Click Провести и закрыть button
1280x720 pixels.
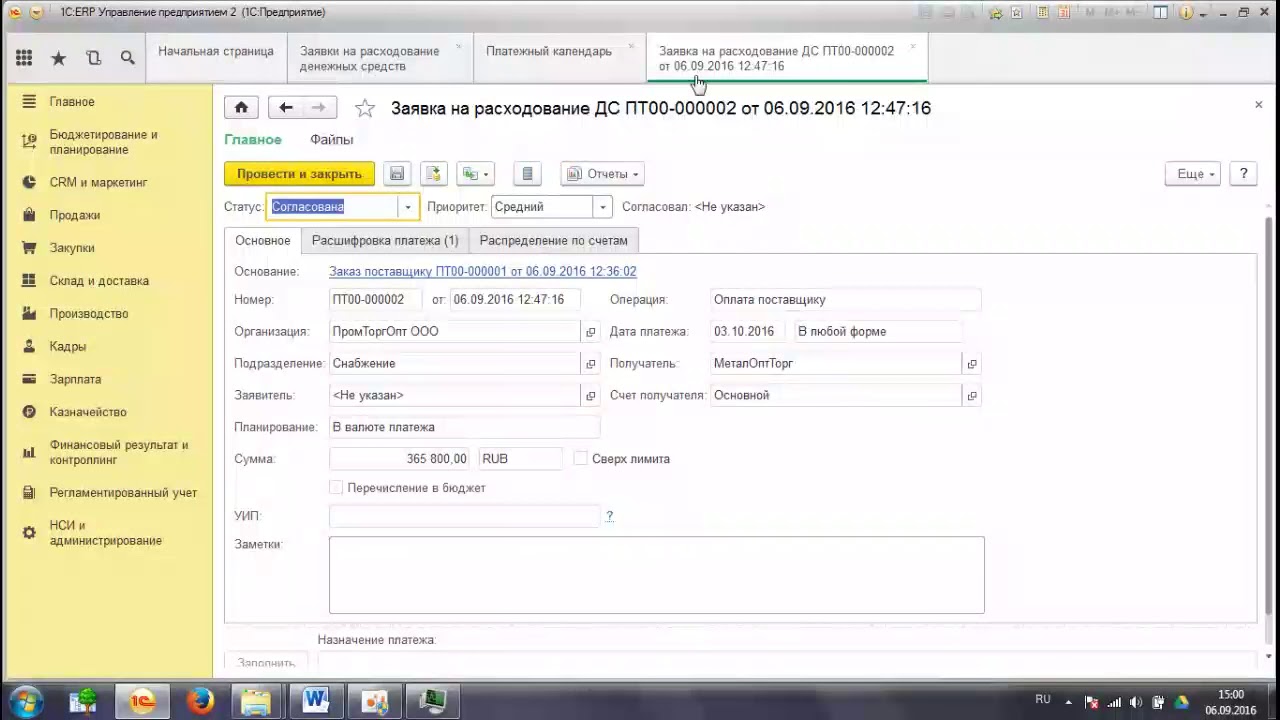(x=299, y=174)
